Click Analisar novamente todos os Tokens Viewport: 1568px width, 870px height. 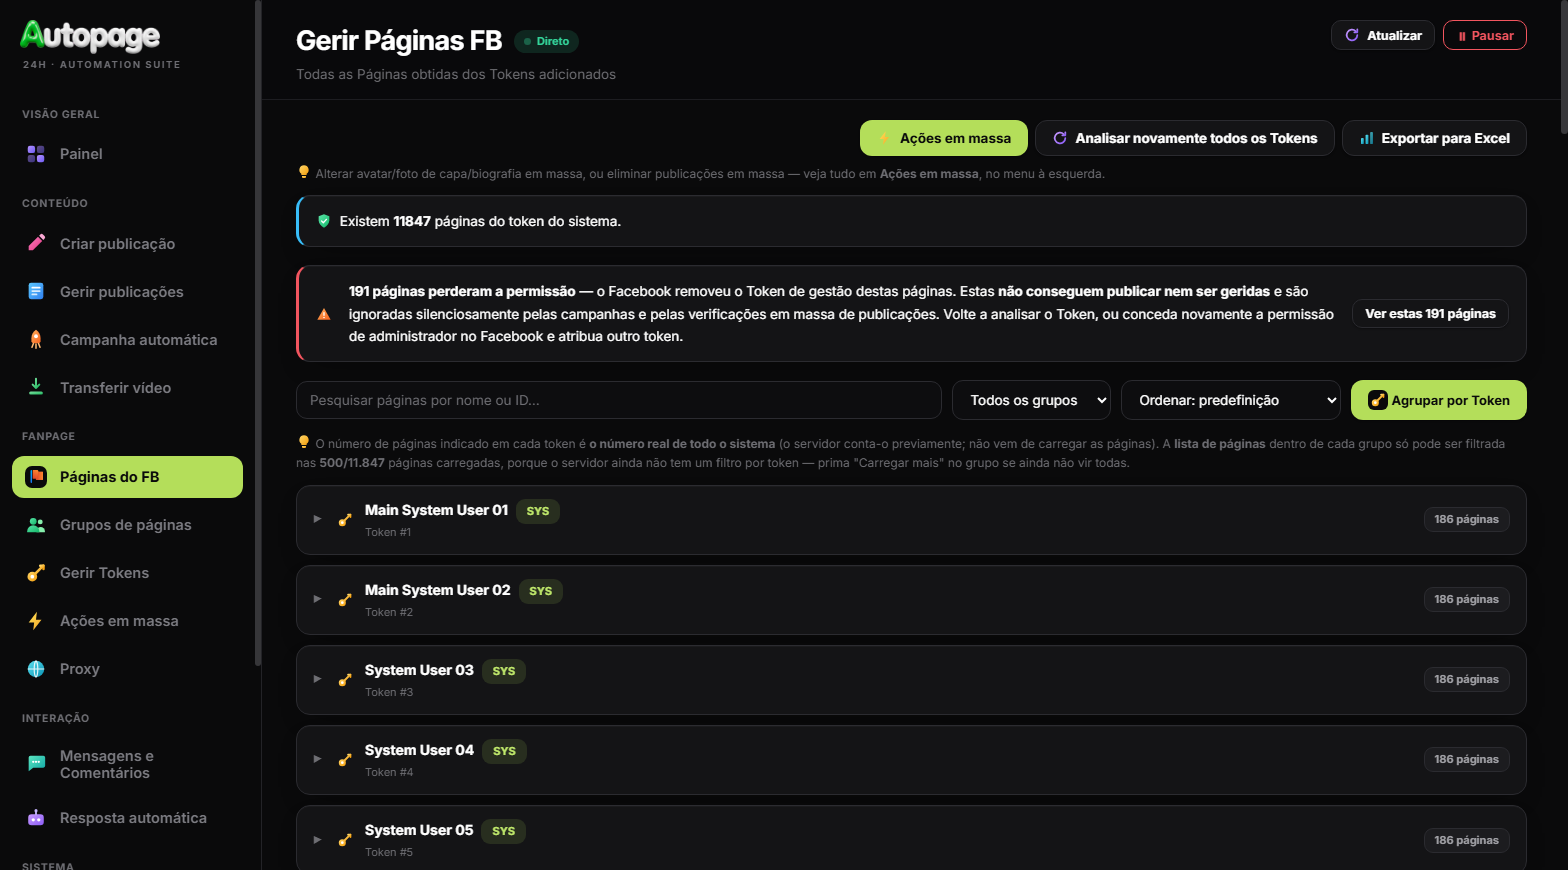[x=1185, y=138]
